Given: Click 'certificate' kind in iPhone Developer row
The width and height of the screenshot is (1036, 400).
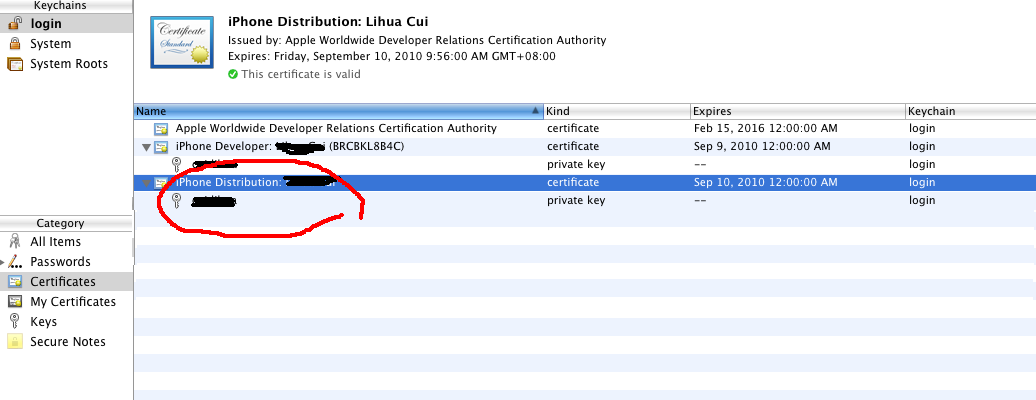Looking at the screenshot, I should (x=573, y=146).
